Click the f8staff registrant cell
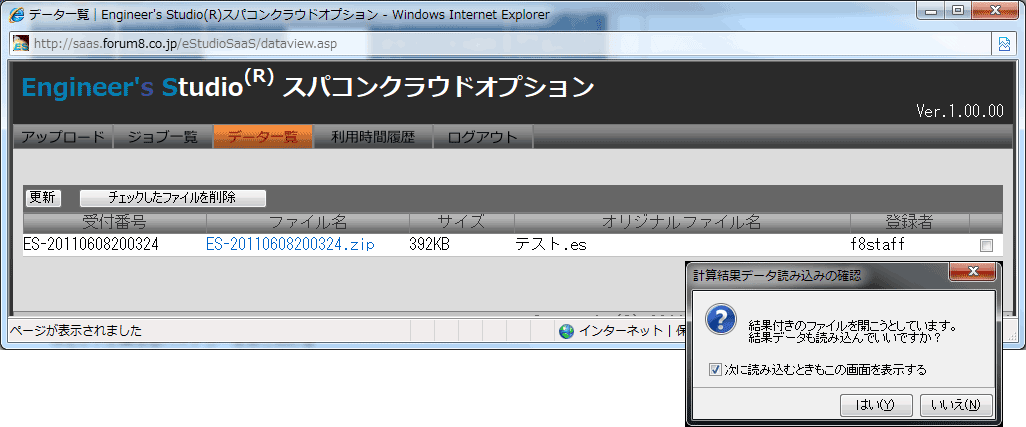 click(x=877, y=245)
